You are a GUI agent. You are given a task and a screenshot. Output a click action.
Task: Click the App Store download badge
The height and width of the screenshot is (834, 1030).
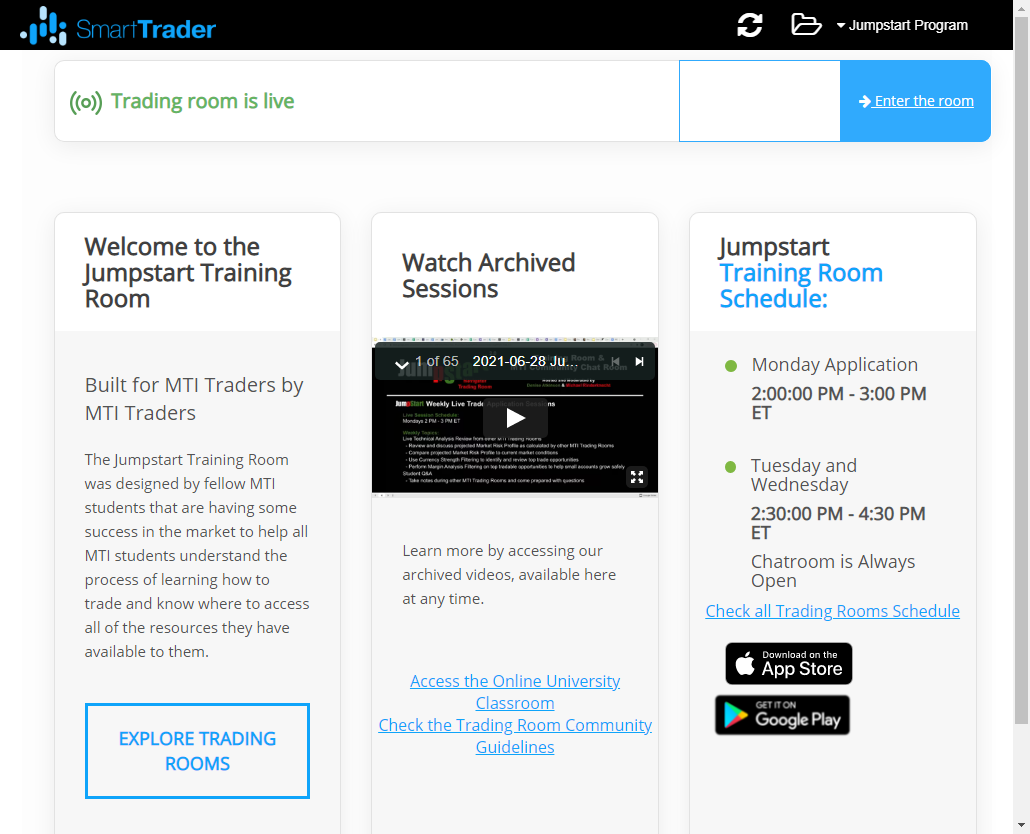(788, 663)
